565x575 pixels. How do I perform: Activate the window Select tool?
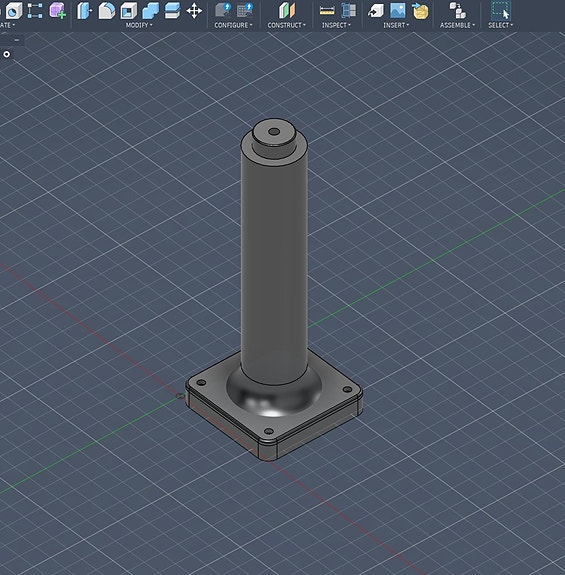501,11
